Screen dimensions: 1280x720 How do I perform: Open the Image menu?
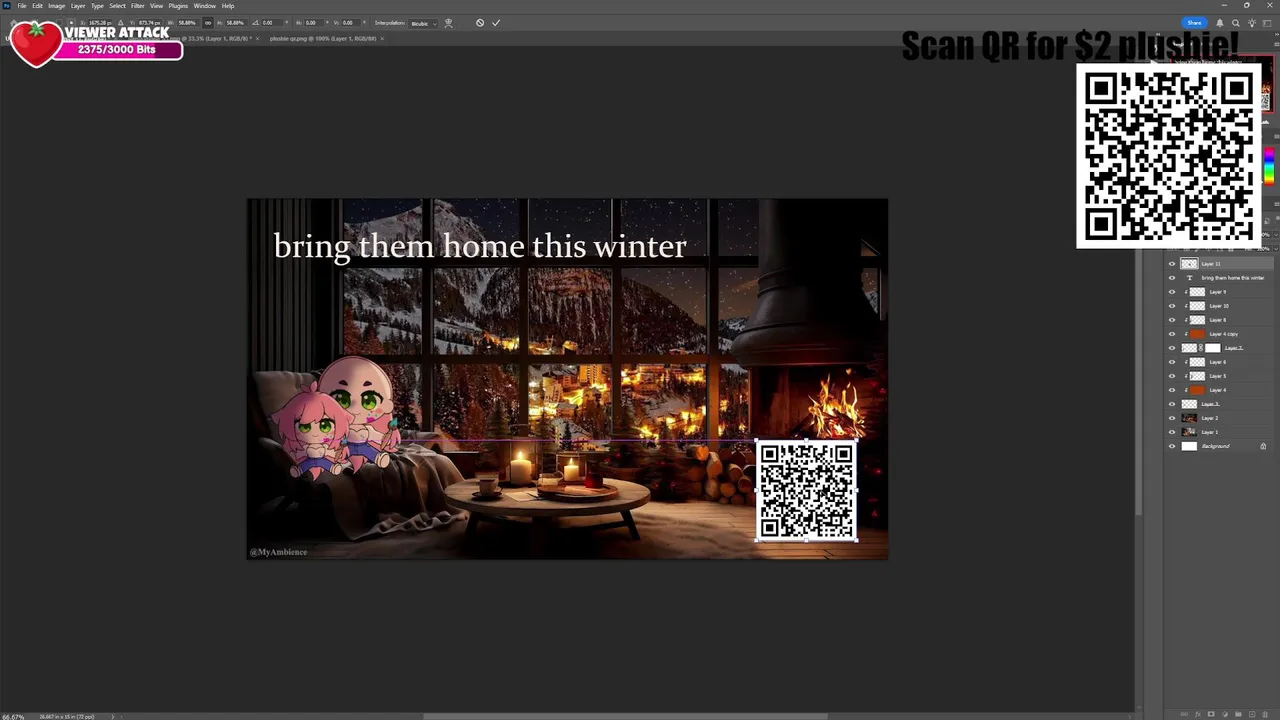pyautogui.click(x=57, y=6)
